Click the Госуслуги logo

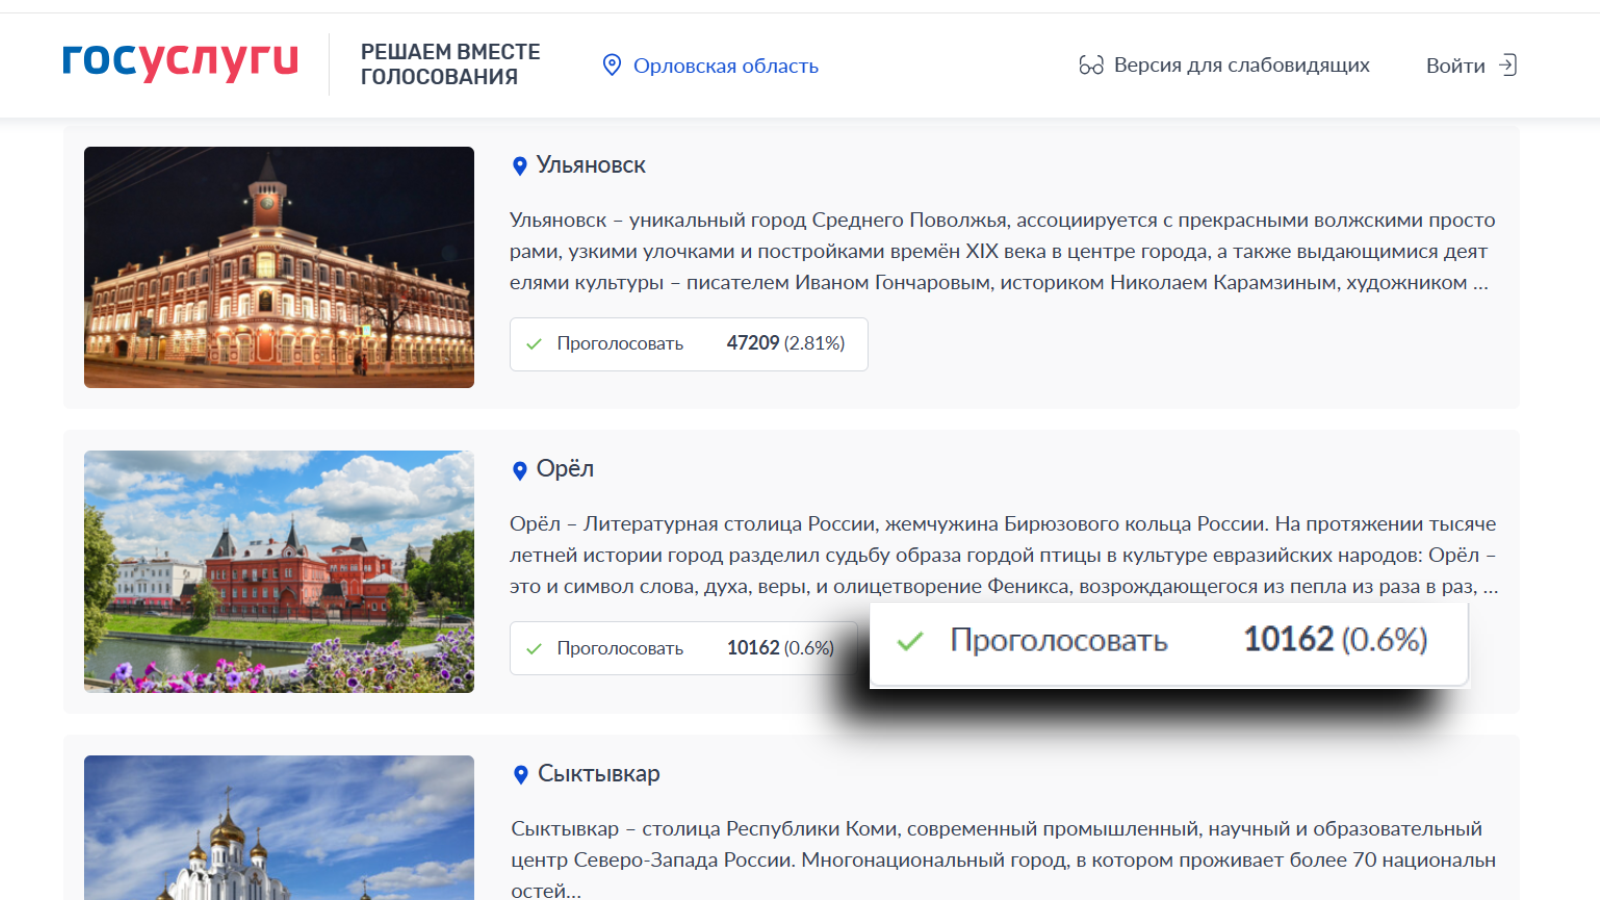180,62
